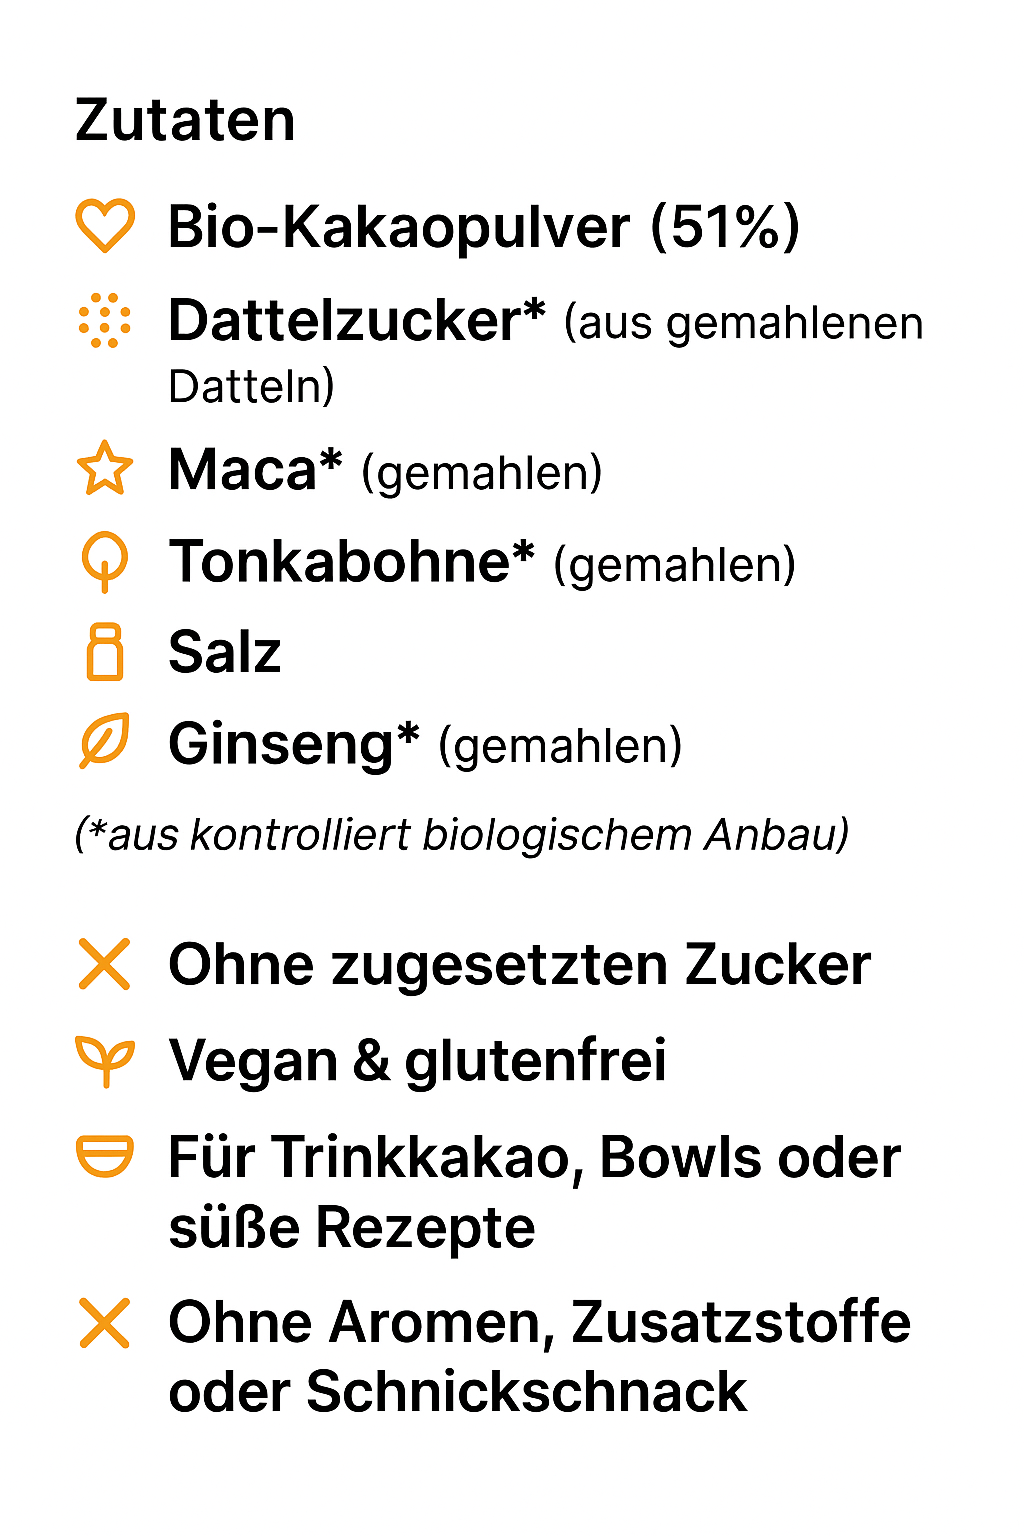Image resolution: width=1024 pixels, height=1536 pixels.
Task: Click the Tonkabohne ingredient label
Action: pyautogui.click(x=352, y=561)
